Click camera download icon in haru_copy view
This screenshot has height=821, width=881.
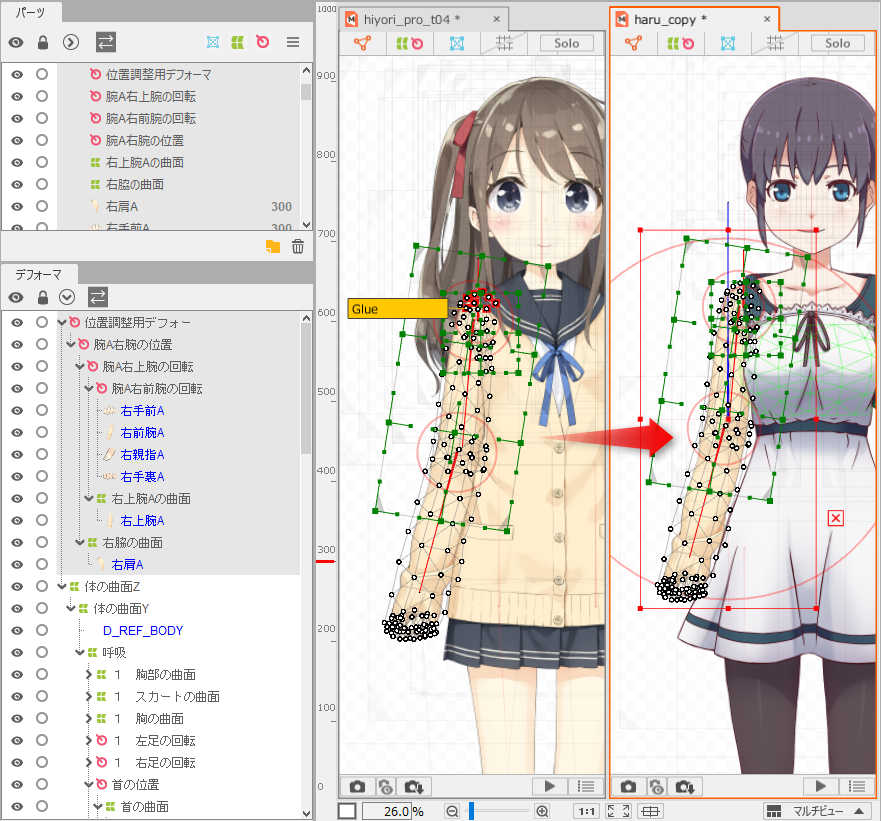[x=684, y=787]
